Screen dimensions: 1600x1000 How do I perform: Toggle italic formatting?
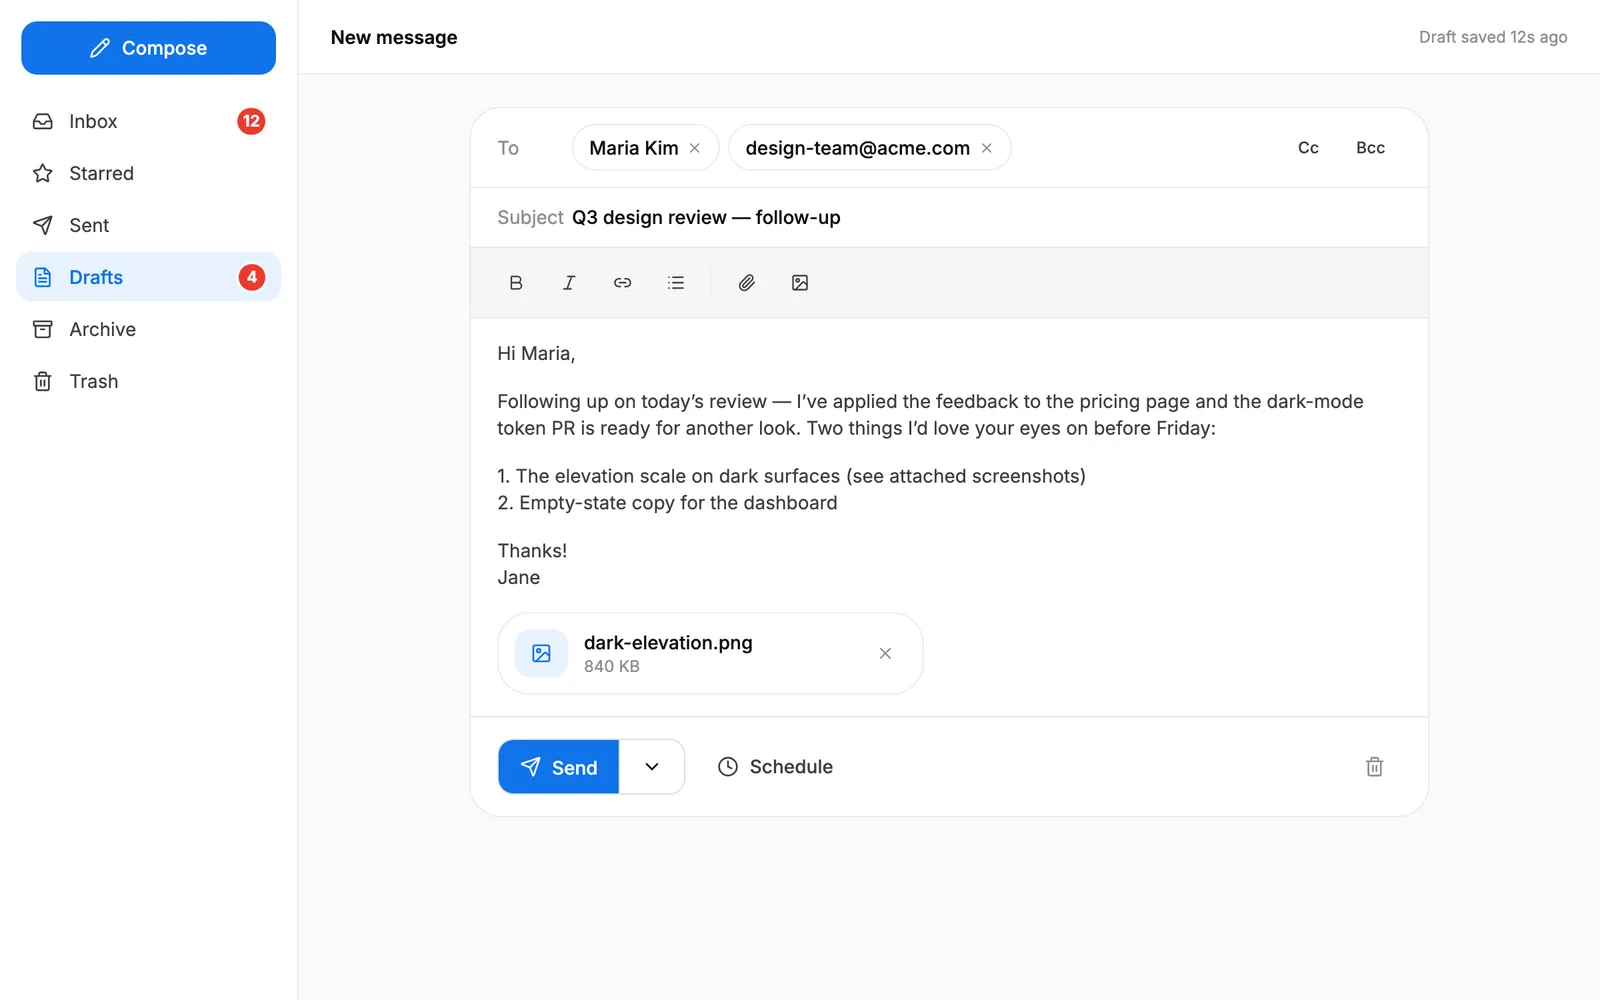569,283
